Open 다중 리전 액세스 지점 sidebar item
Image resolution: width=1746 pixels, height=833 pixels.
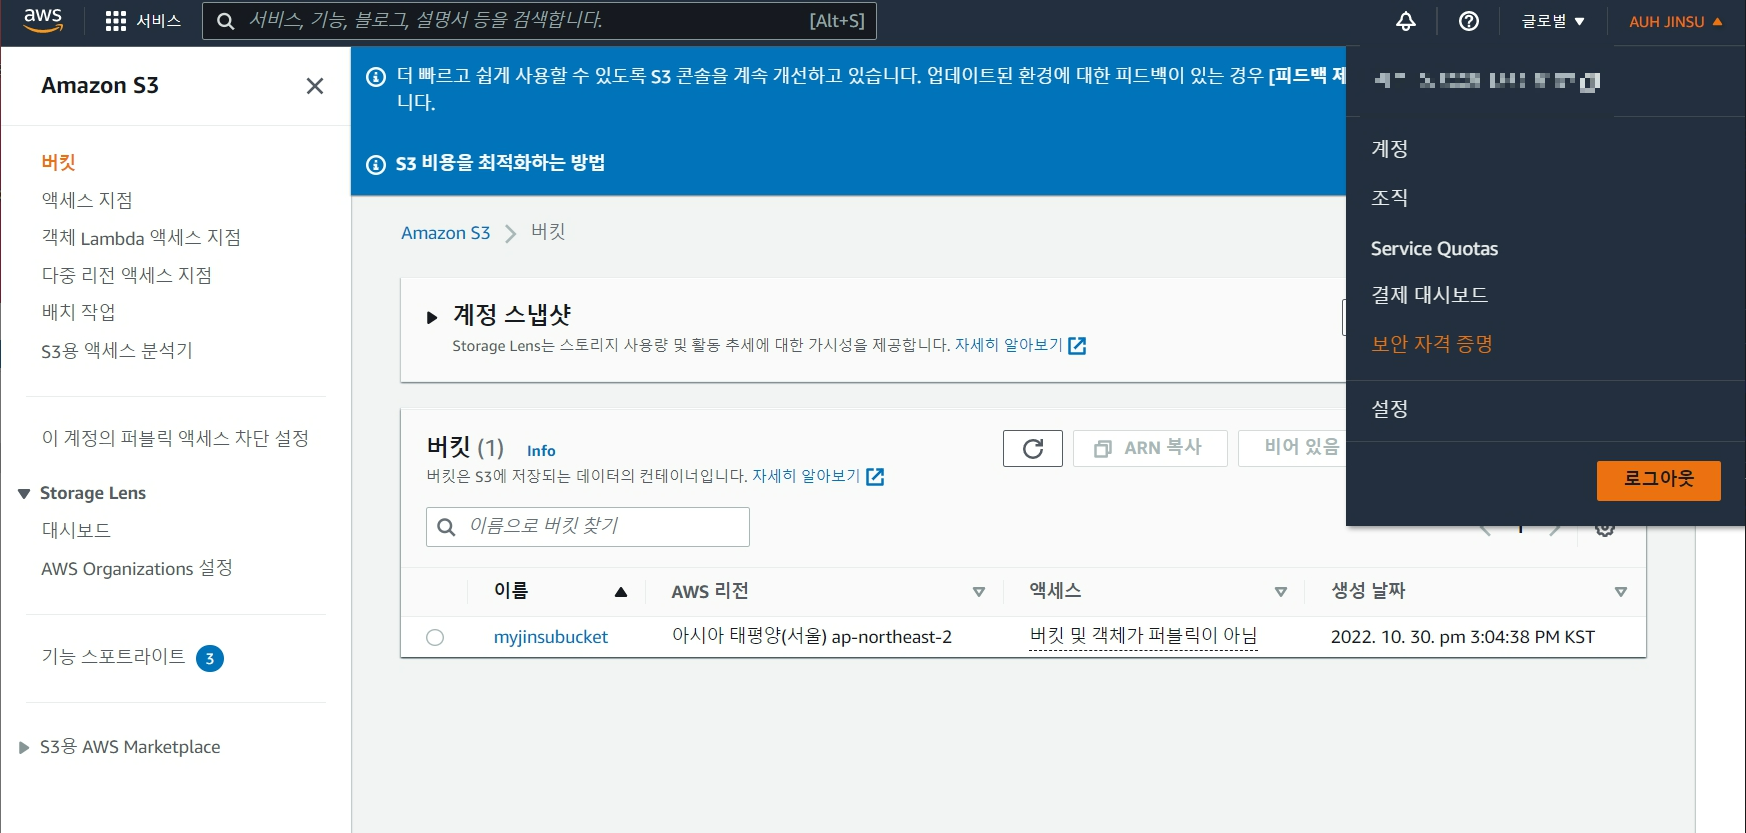(x=127, y=275)
